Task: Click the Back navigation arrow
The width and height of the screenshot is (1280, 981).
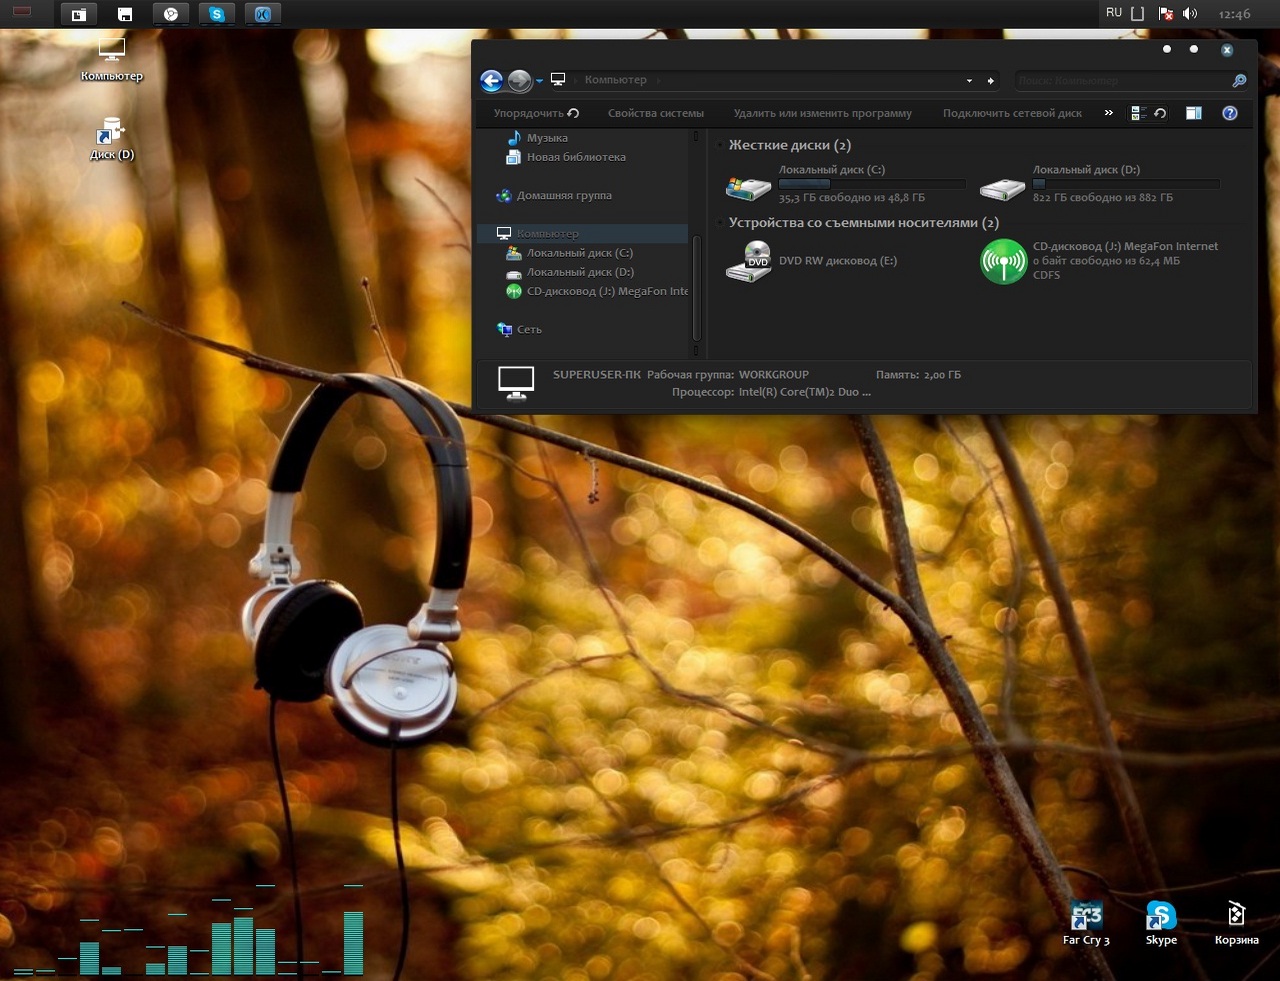Action: [491, 81]
